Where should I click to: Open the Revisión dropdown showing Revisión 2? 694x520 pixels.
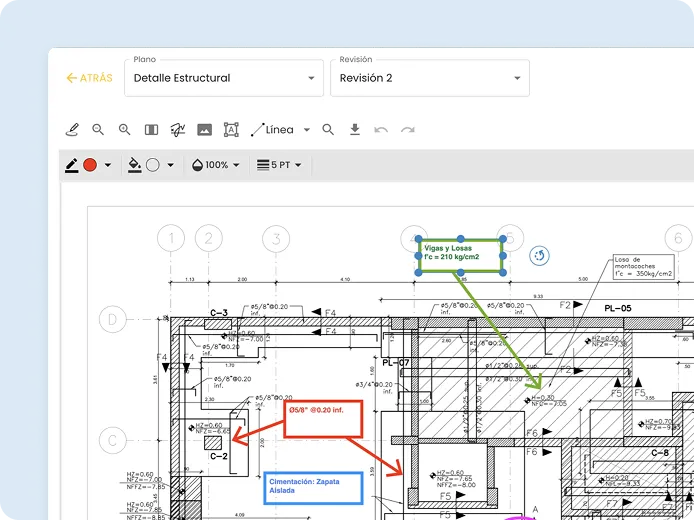[x=430, y=78]
